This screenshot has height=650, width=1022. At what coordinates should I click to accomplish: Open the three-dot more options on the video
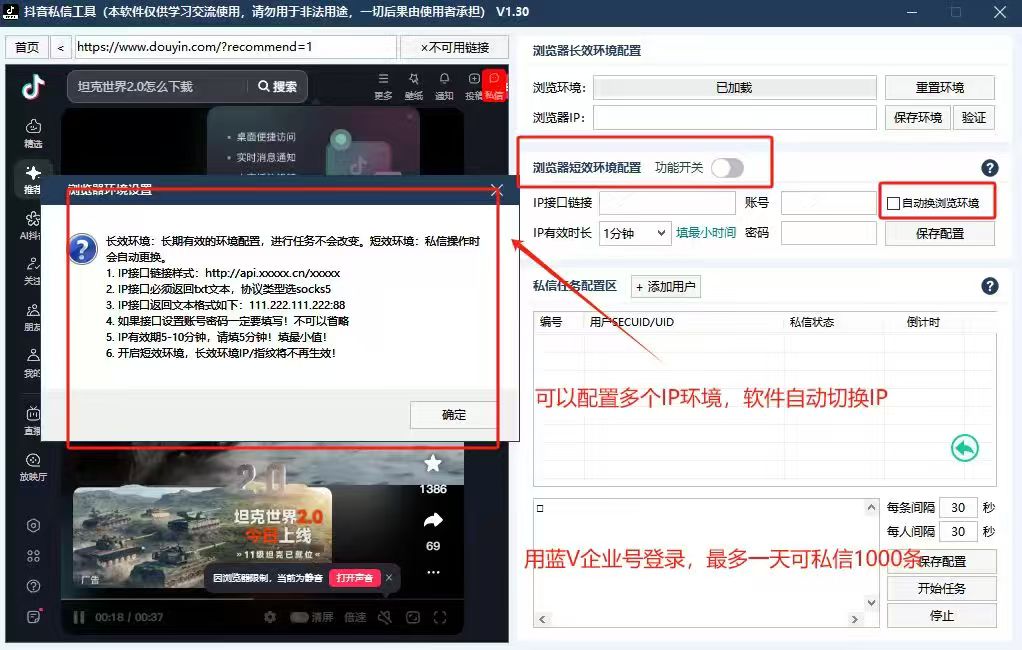tap(433, 572)
